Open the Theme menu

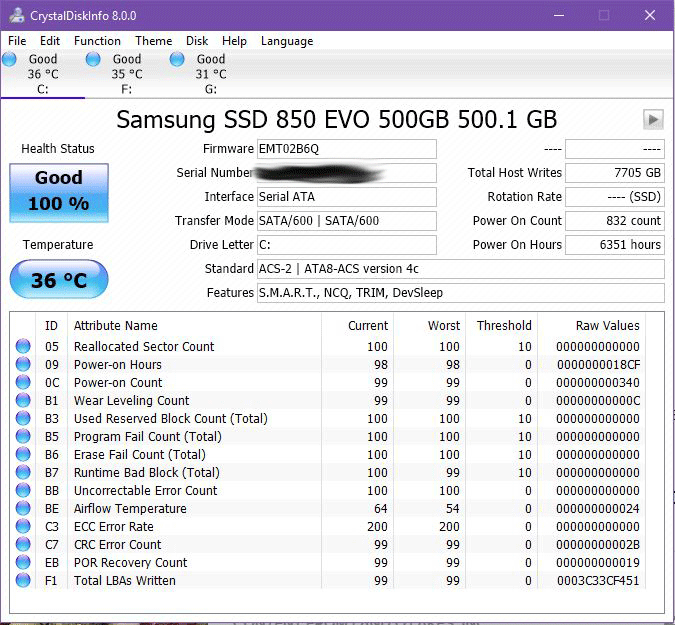coord(154,41)
